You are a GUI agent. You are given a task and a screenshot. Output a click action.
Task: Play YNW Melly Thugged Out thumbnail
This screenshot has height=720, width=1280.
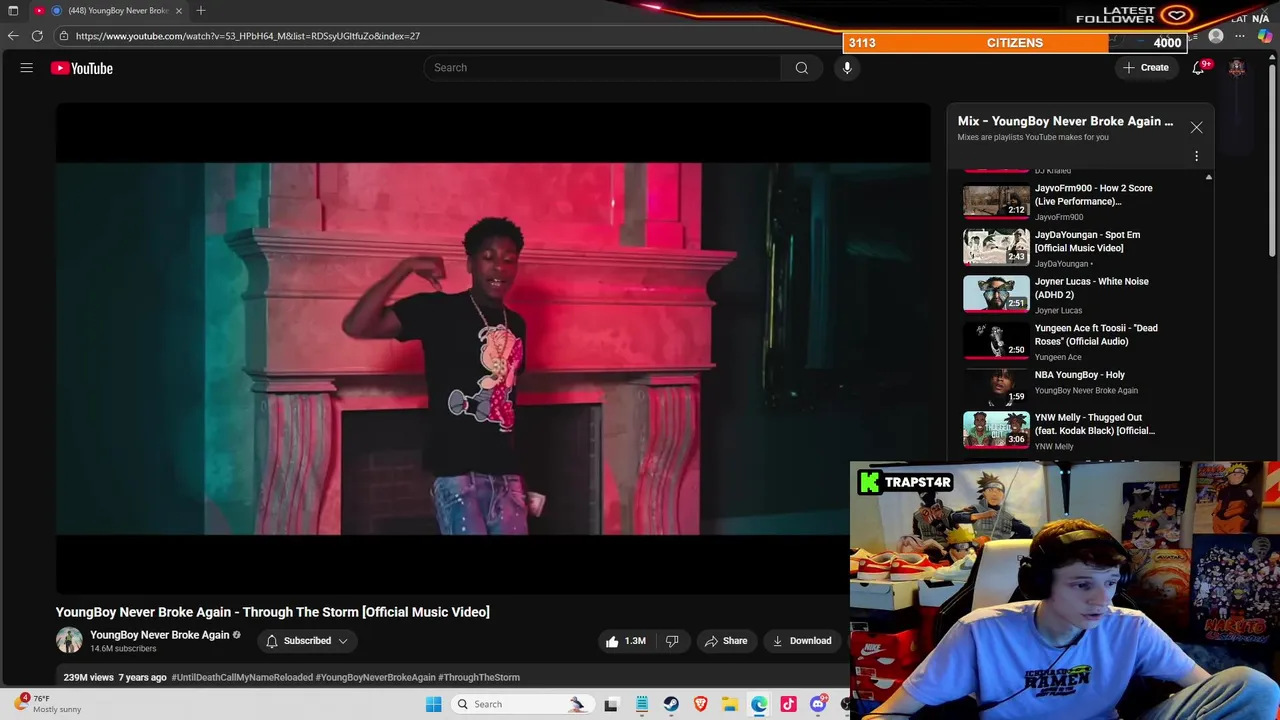click(996, 429)
